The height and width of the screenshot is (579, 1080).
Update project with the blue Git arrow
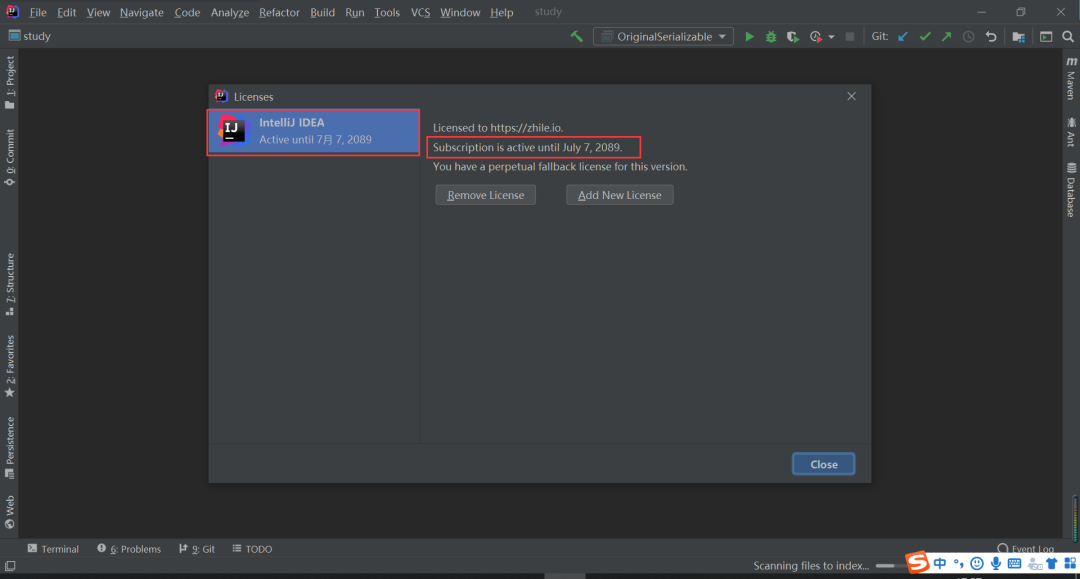click(x=903, y=36)
